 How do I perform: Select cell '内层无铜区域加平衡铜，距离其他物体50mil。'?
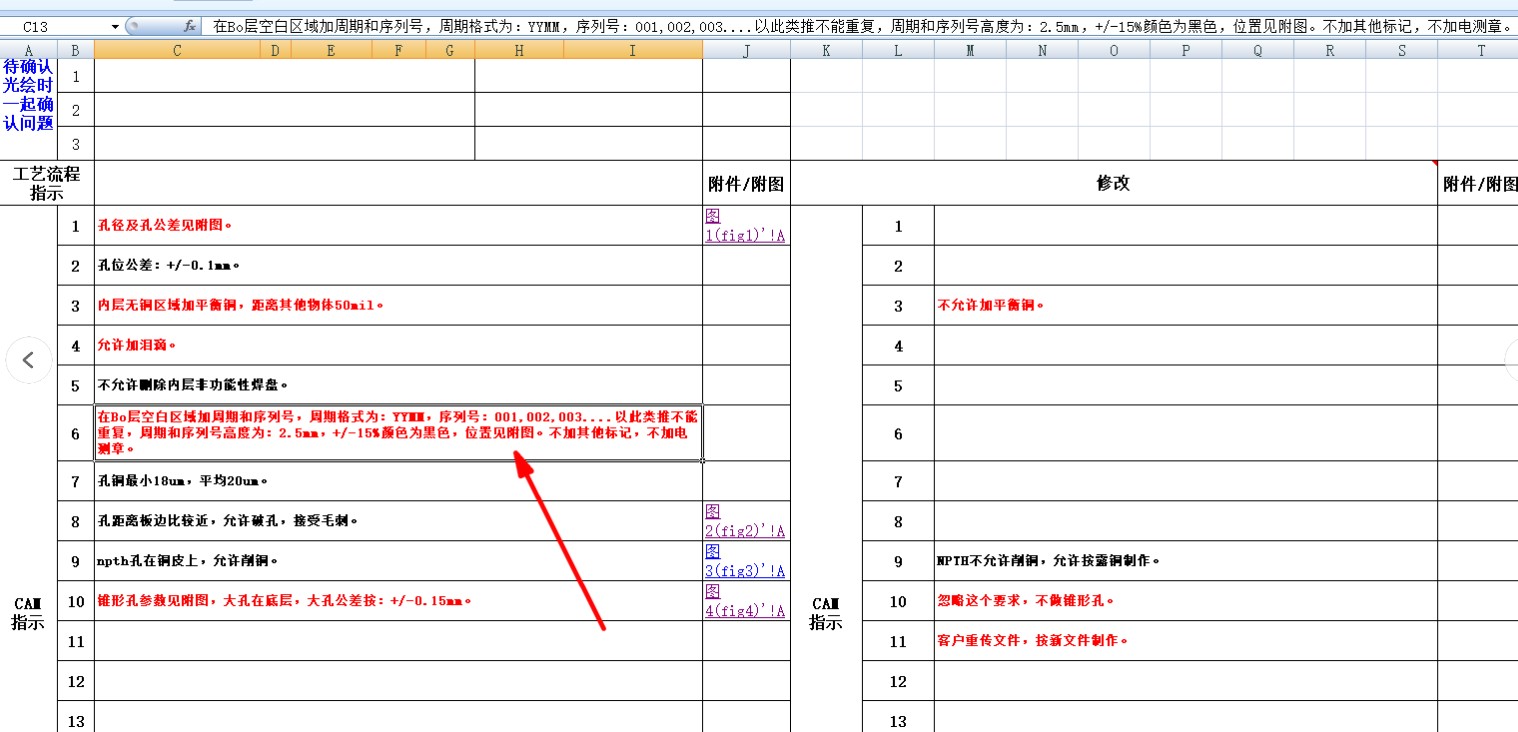pyautogui.click(x=398, y=305)
